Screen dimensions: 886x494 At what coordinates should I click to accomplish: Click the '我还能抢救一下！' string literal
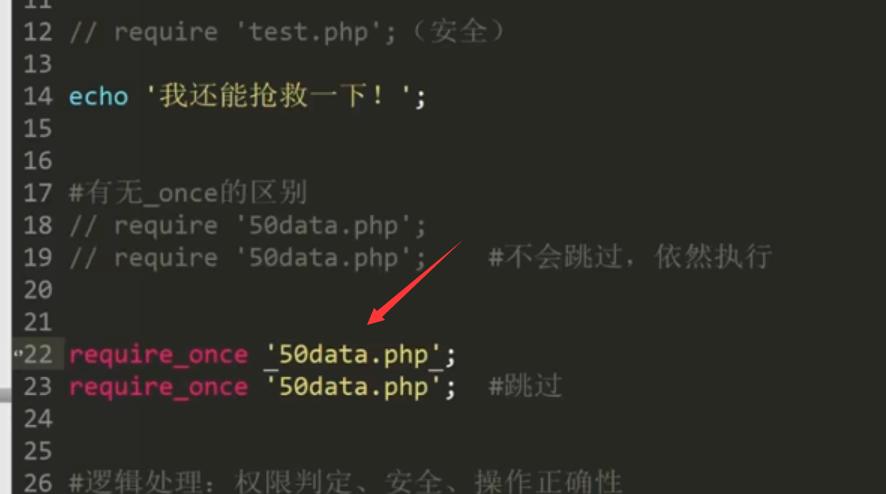point(278,97)
